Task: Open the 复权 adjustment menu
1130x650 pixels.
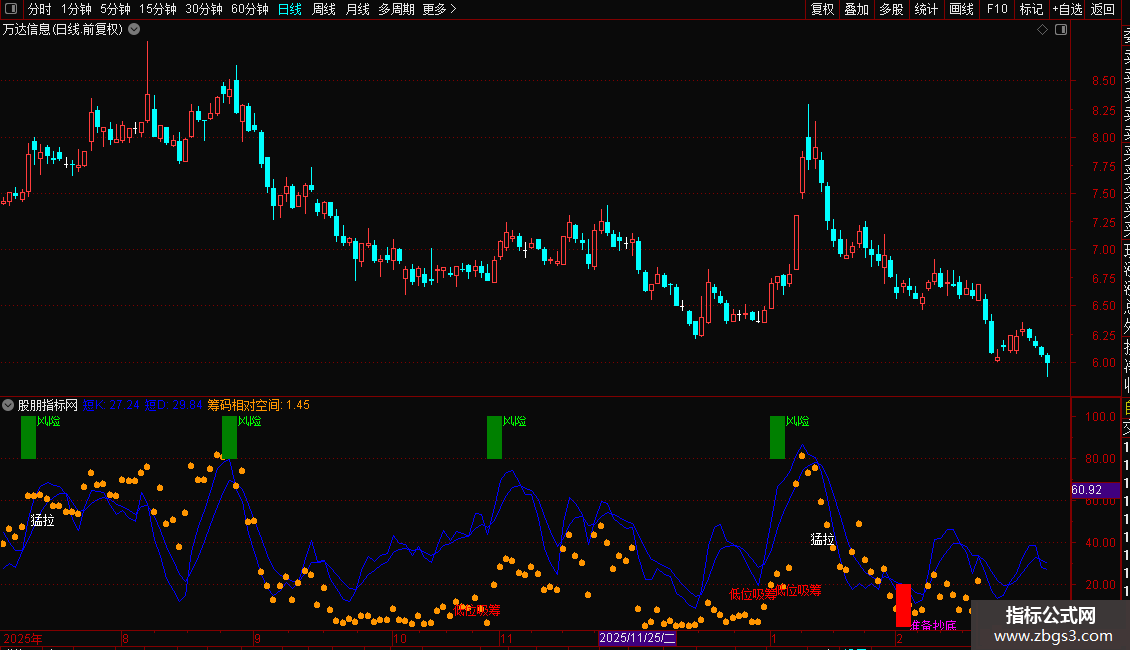Action: pos(822,9)
